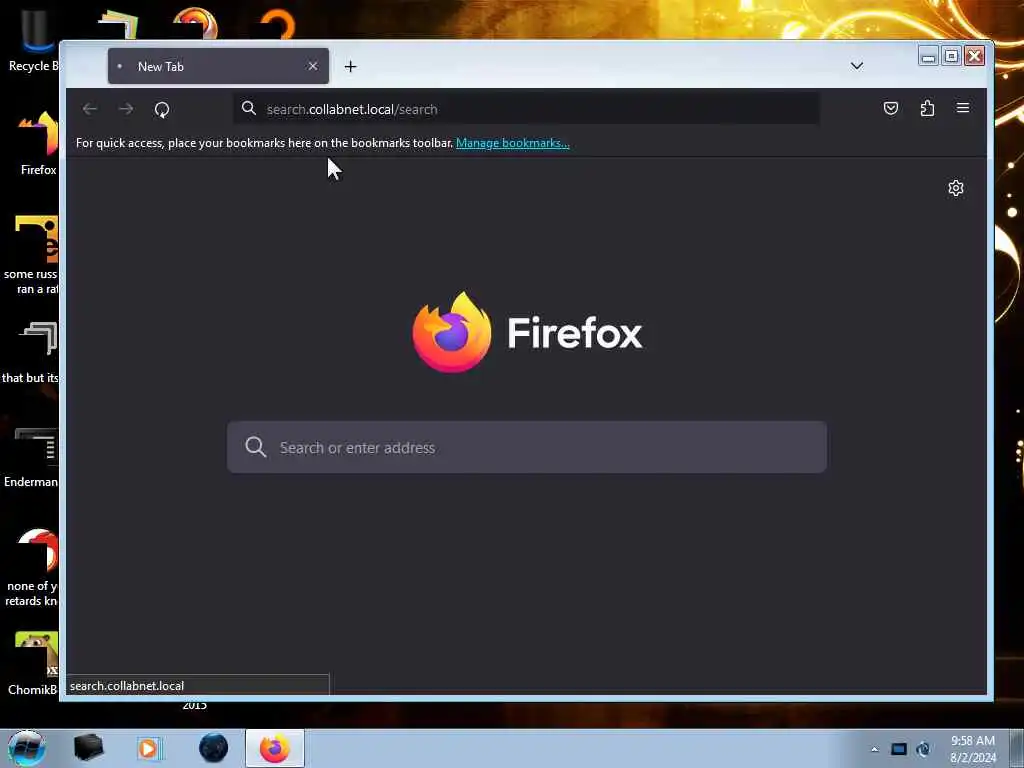1024x768 pixels.
Task: Close the Firefox window with the red X
Action: coord(974,56)
